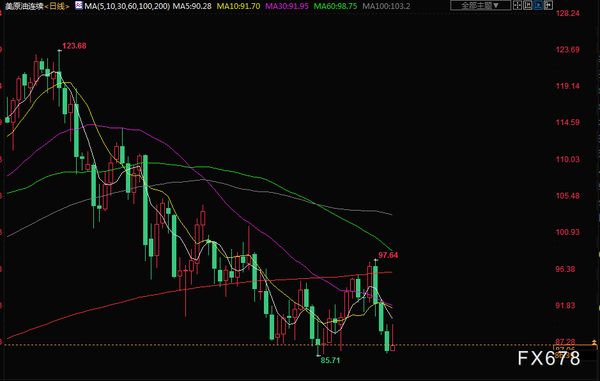Click the green MA60:98.75 legend label
The image size is (600, 381).
pyautogui.click(x=335, y=6)
